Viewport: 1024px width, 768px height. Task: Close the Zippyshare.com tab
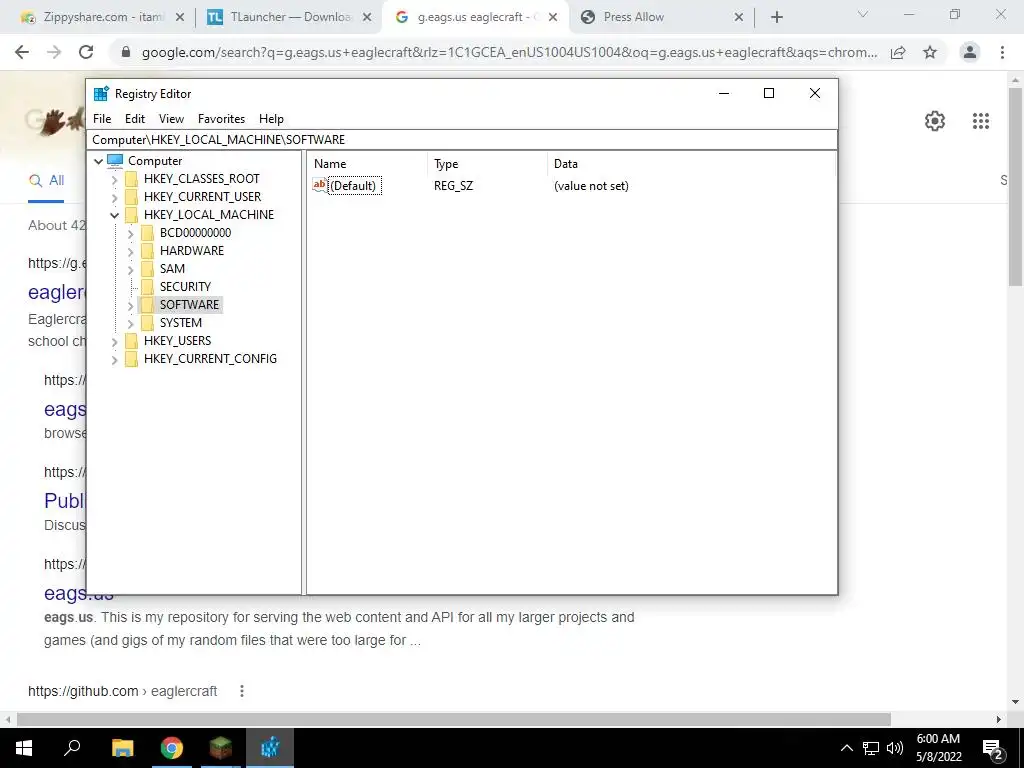pyautogui.click(x=180, y=17)
